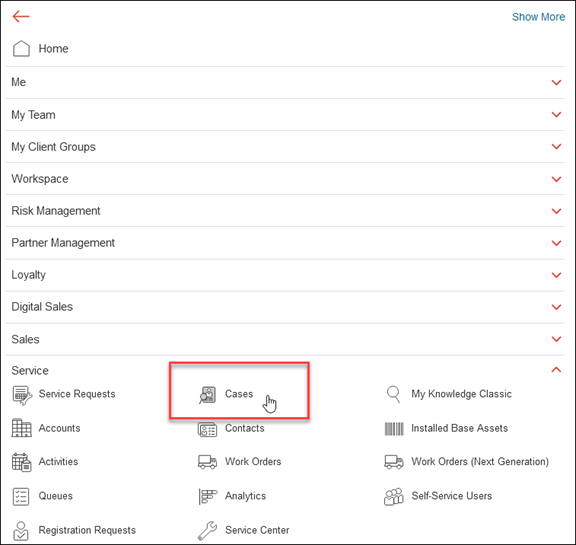Click the Show More link
This screenshot has height=545, width=576.
pyautogui.click(x=539, y=17)
